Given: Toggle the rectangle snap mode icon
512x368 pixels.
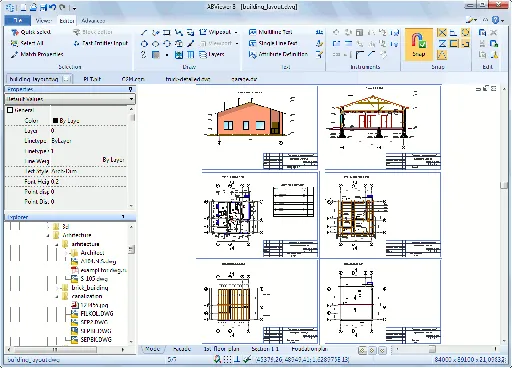Looking at the screenshot, I should click(453, 43).
